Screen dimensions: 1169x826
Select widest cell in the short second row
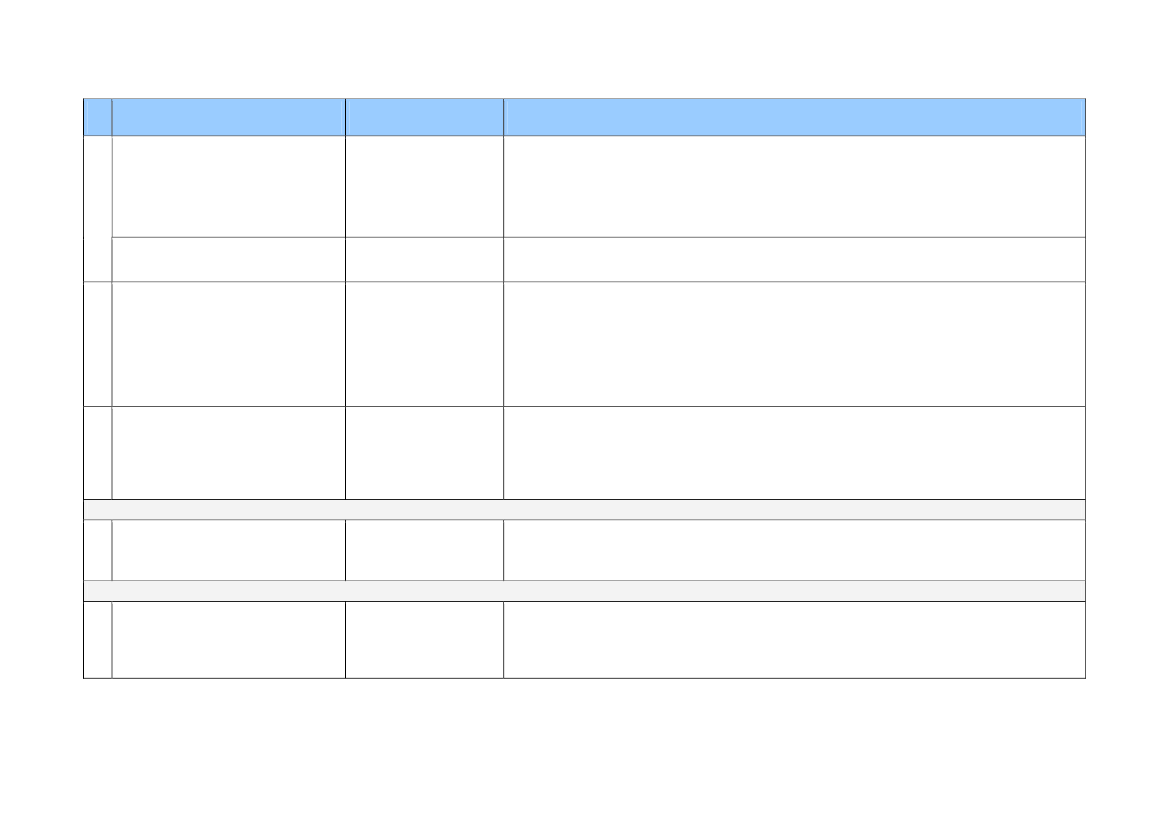coord(795,259)
